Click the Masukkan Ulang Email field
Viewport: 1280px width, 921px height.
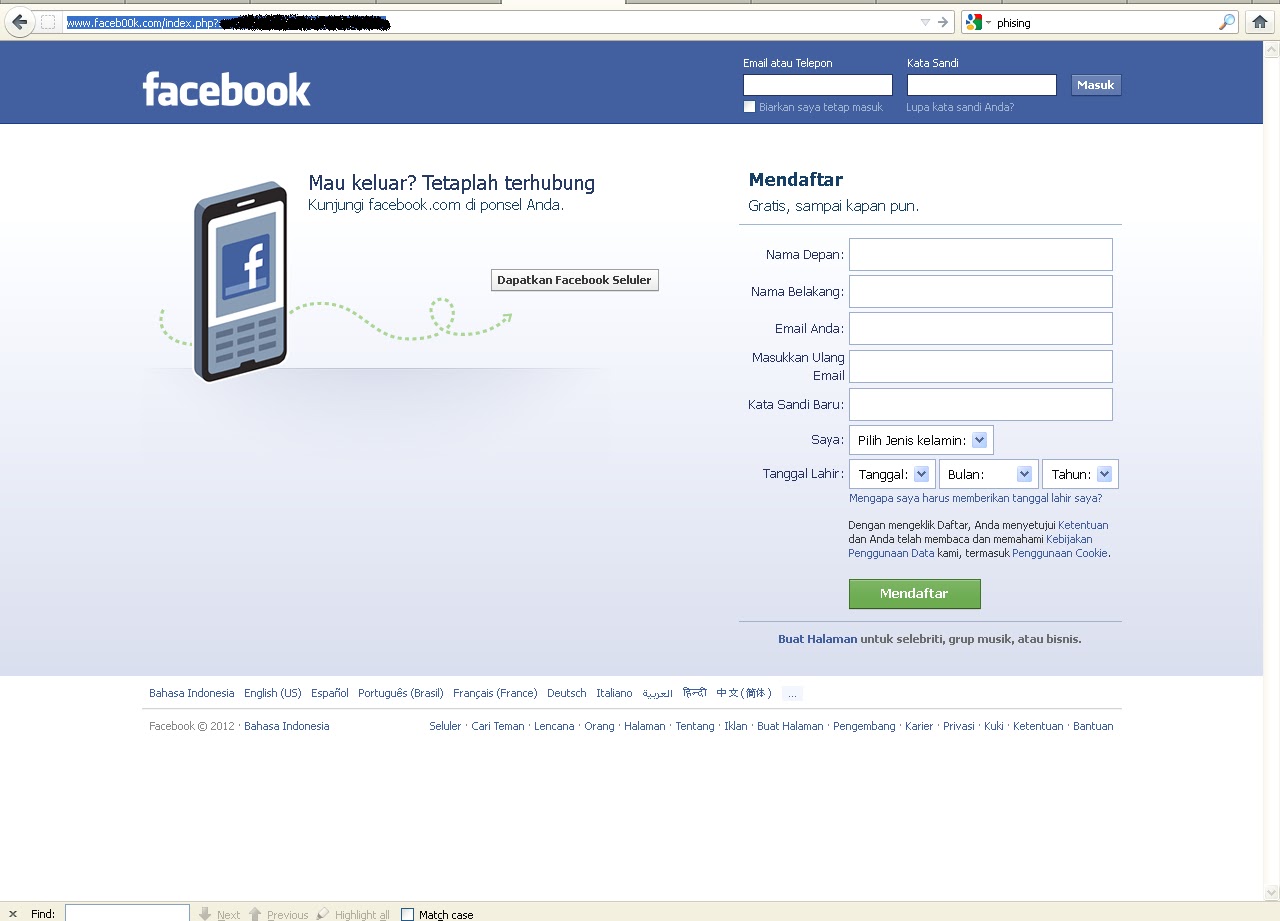pyautogui.click(x=981, y=366)
